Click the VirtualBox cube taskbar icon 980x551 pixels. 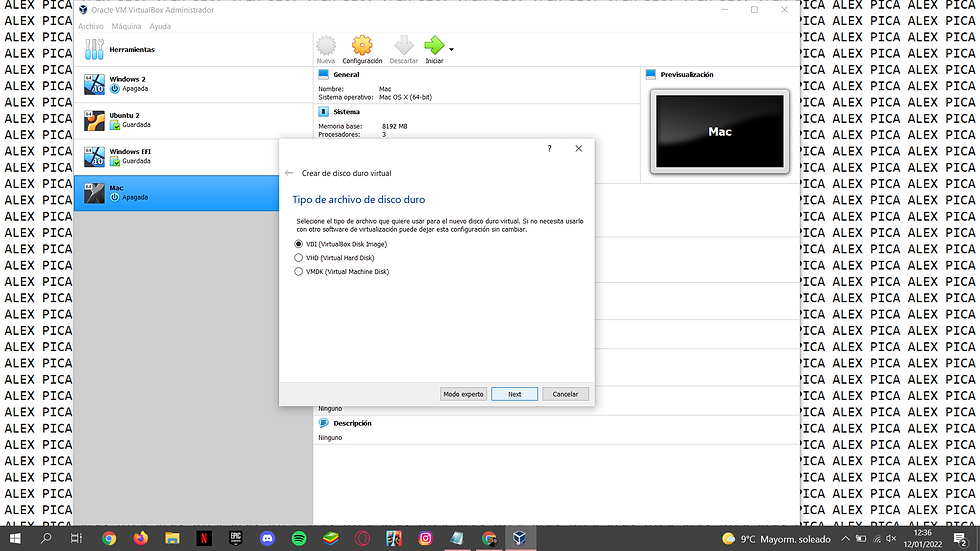pyautogui.click(x=519, y=539)
